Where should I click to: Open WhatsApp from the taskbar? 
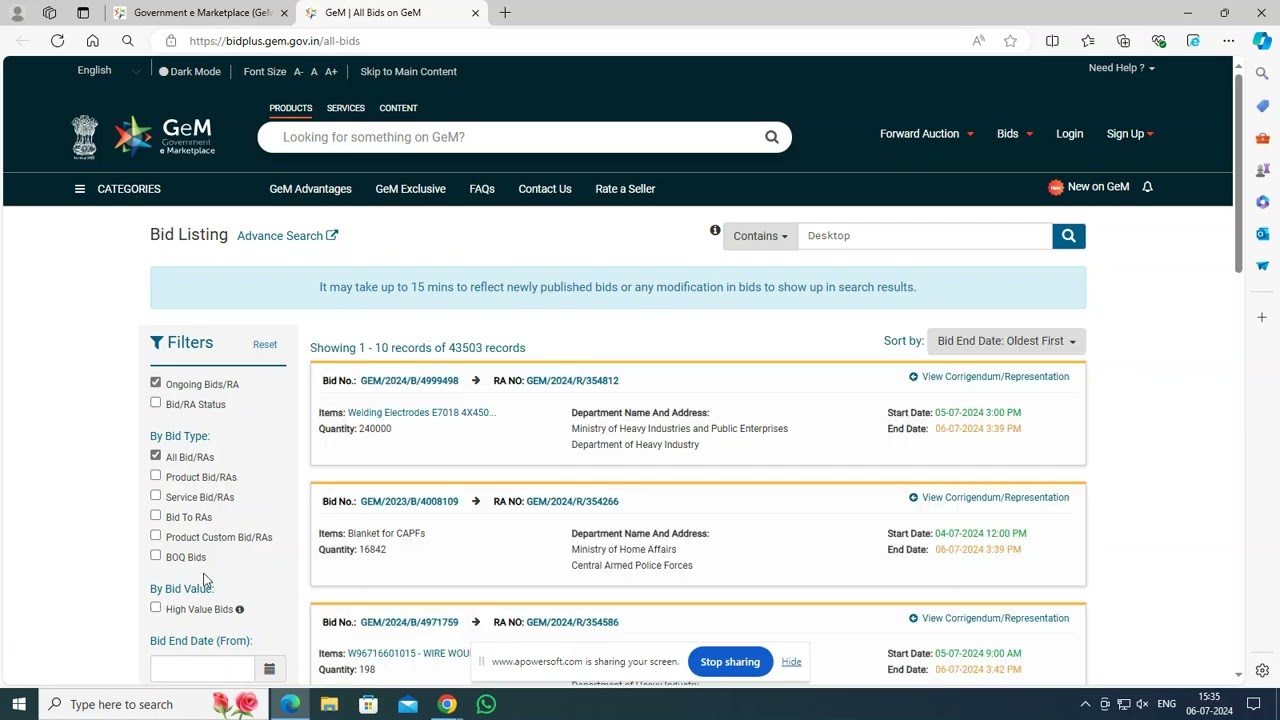coord(486,705)
